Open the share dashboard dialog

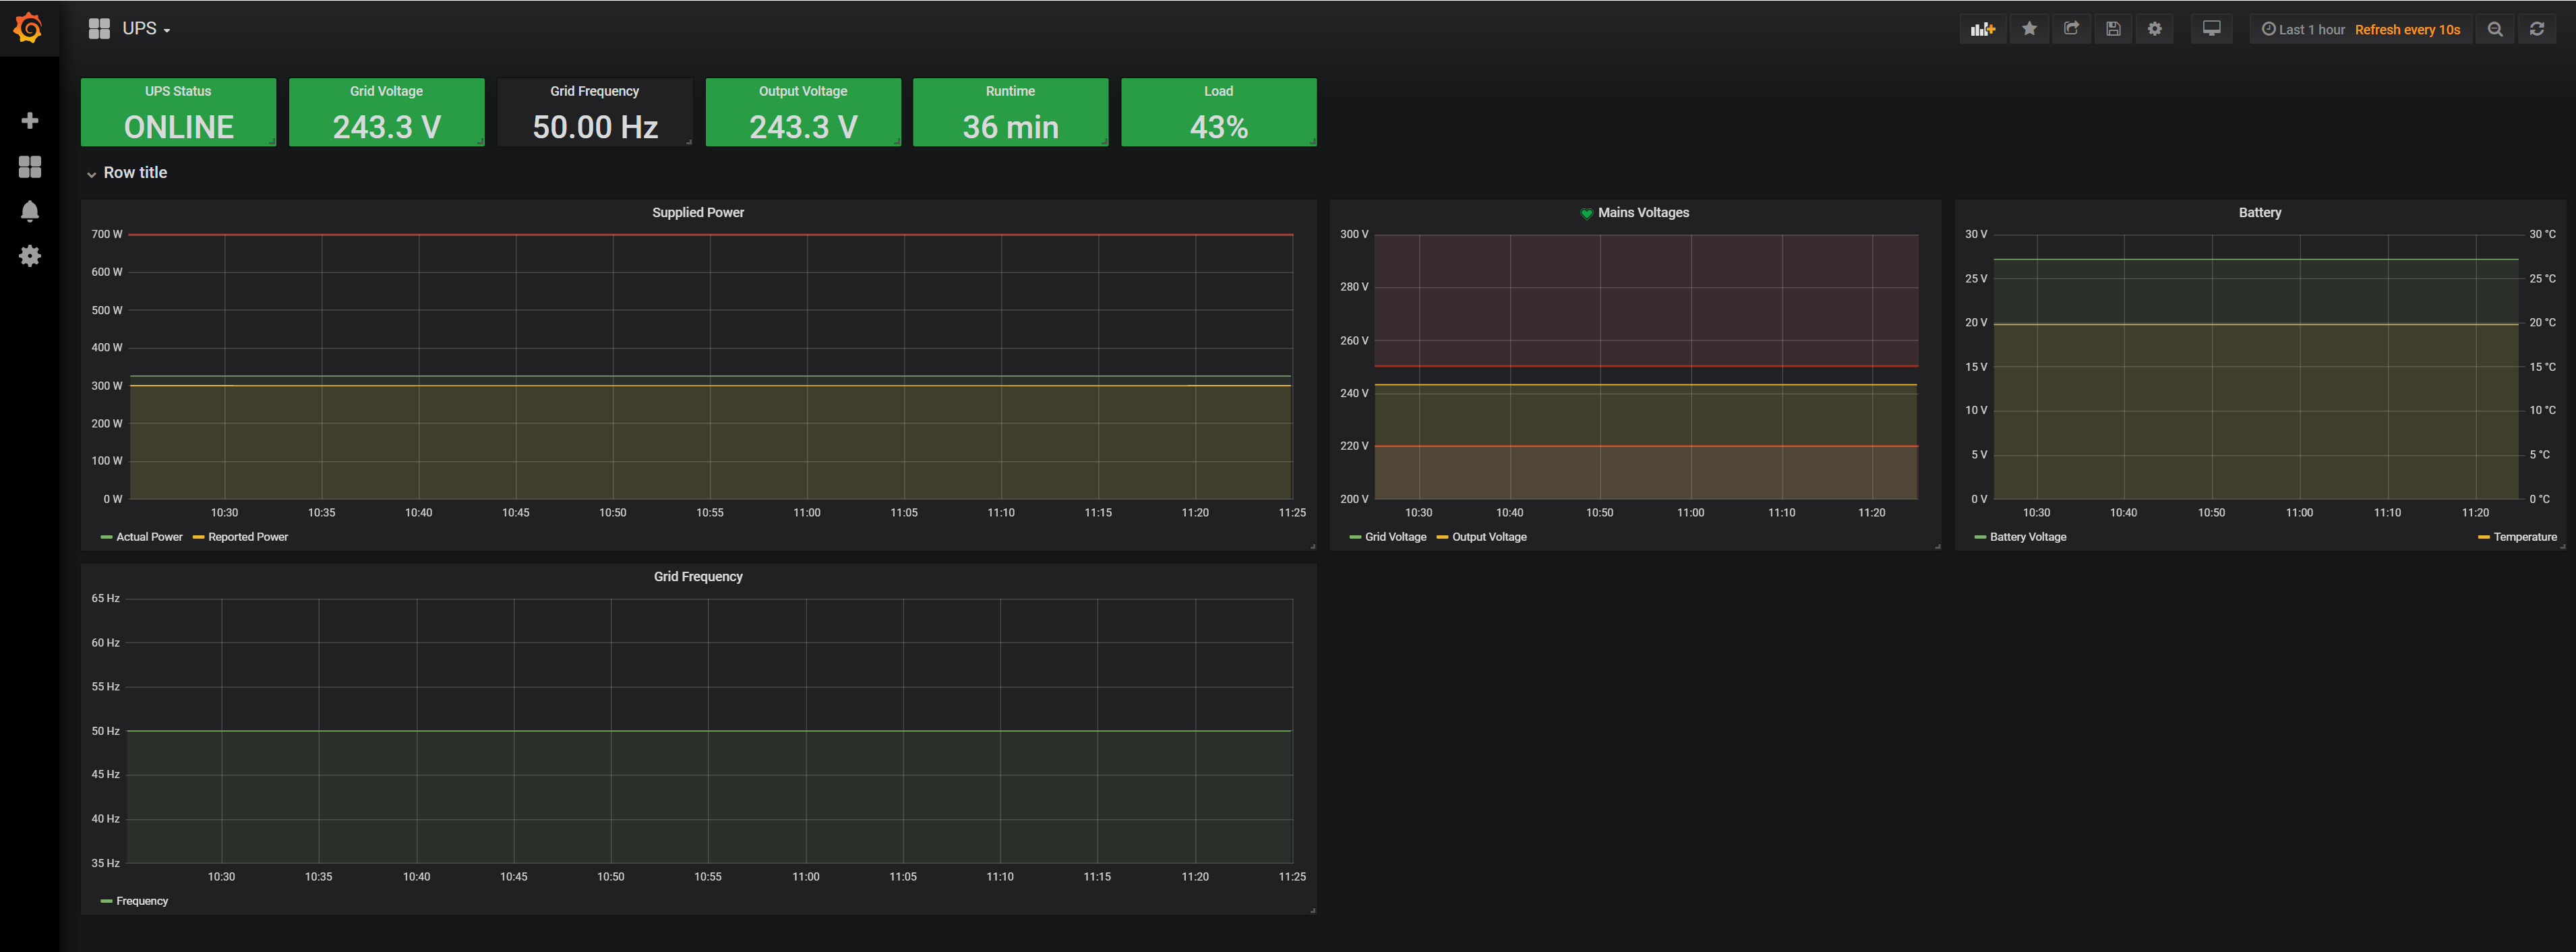tap(2071, 28)
